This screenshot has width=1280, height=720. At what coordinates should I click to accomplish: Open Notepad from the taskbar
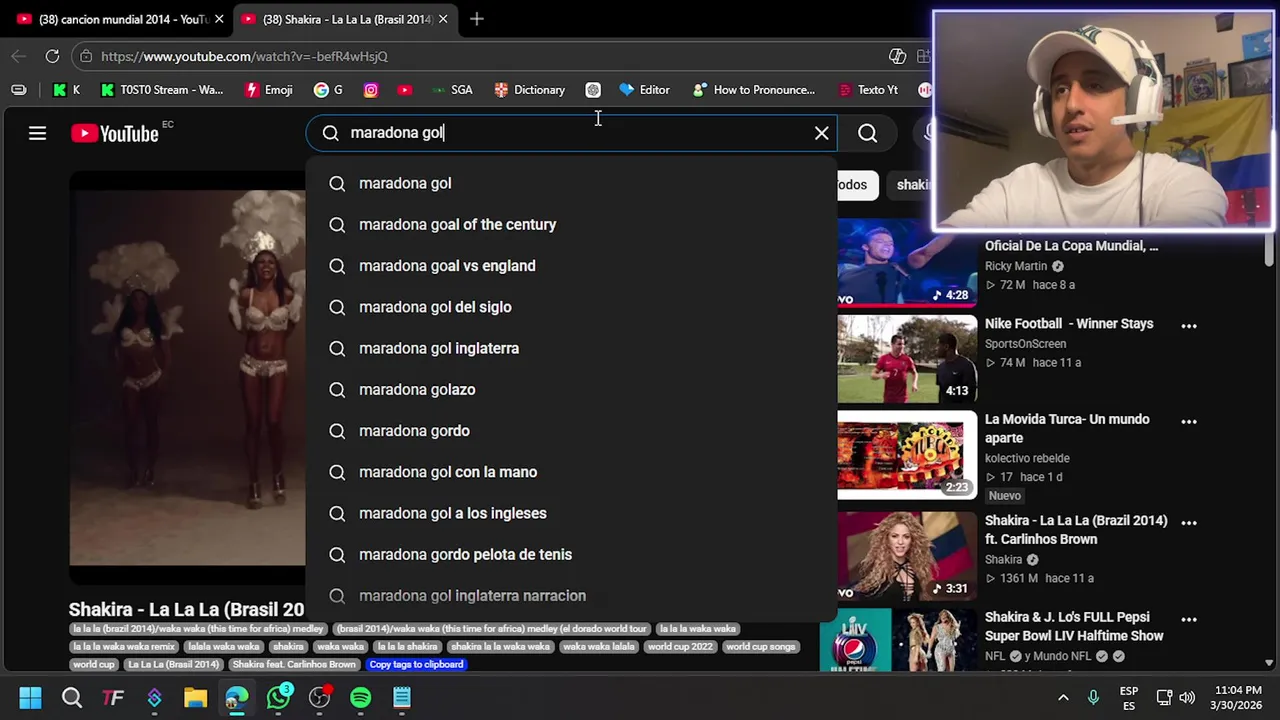pos(402,698)
